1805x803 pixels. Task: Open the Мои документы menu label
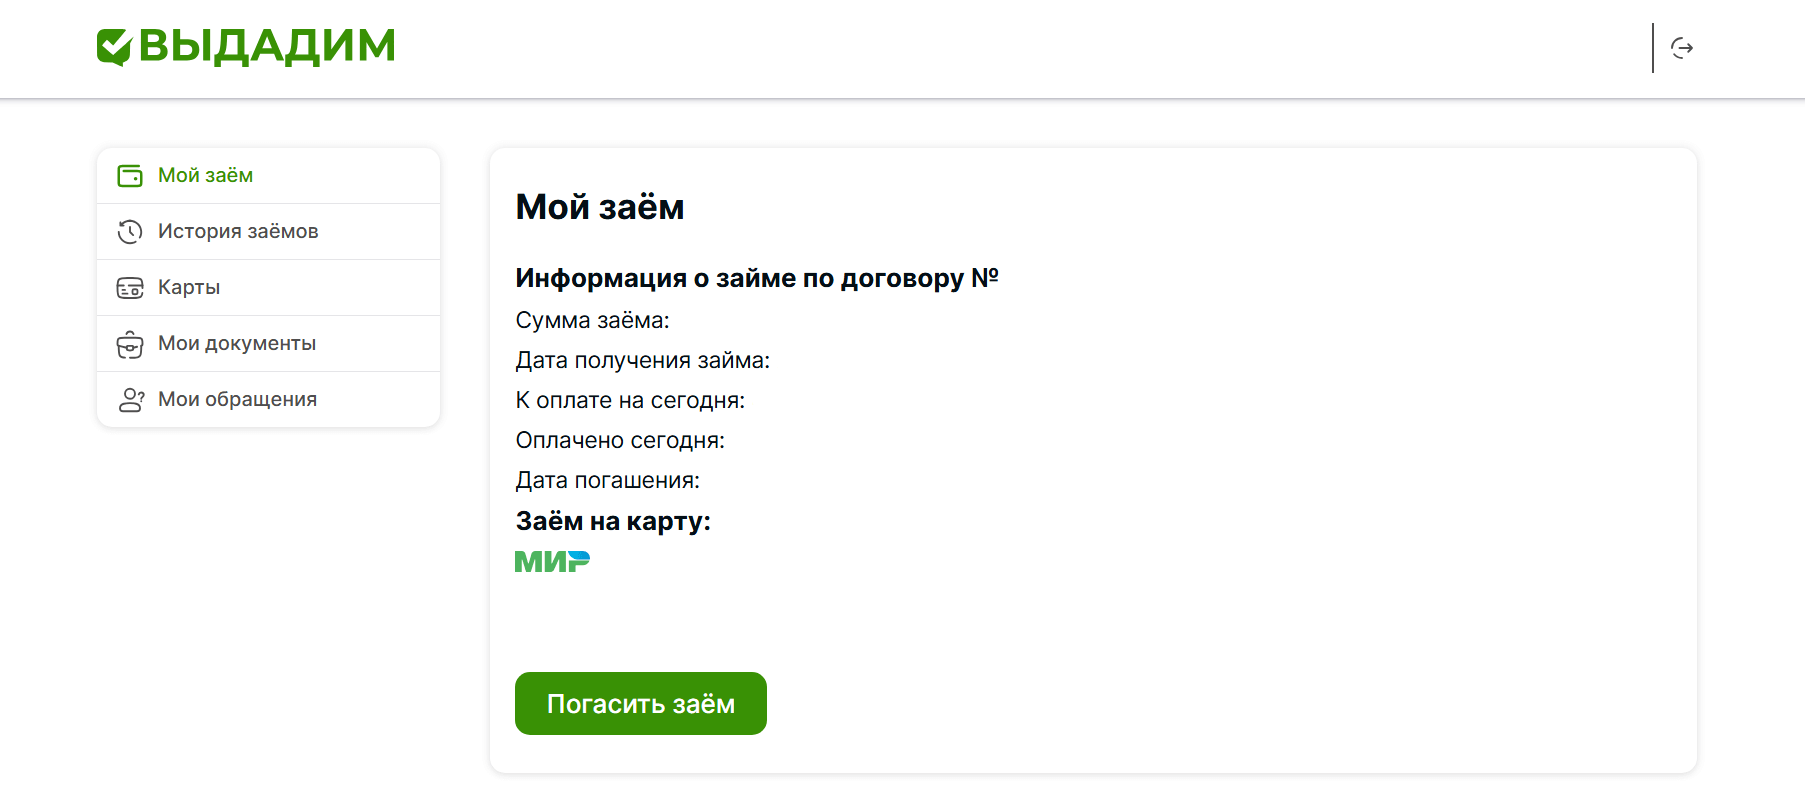click(x=237, y=344)
